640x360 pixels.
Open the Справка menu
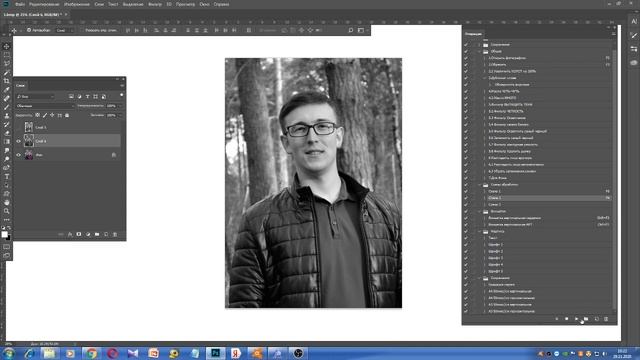(221, 4)
